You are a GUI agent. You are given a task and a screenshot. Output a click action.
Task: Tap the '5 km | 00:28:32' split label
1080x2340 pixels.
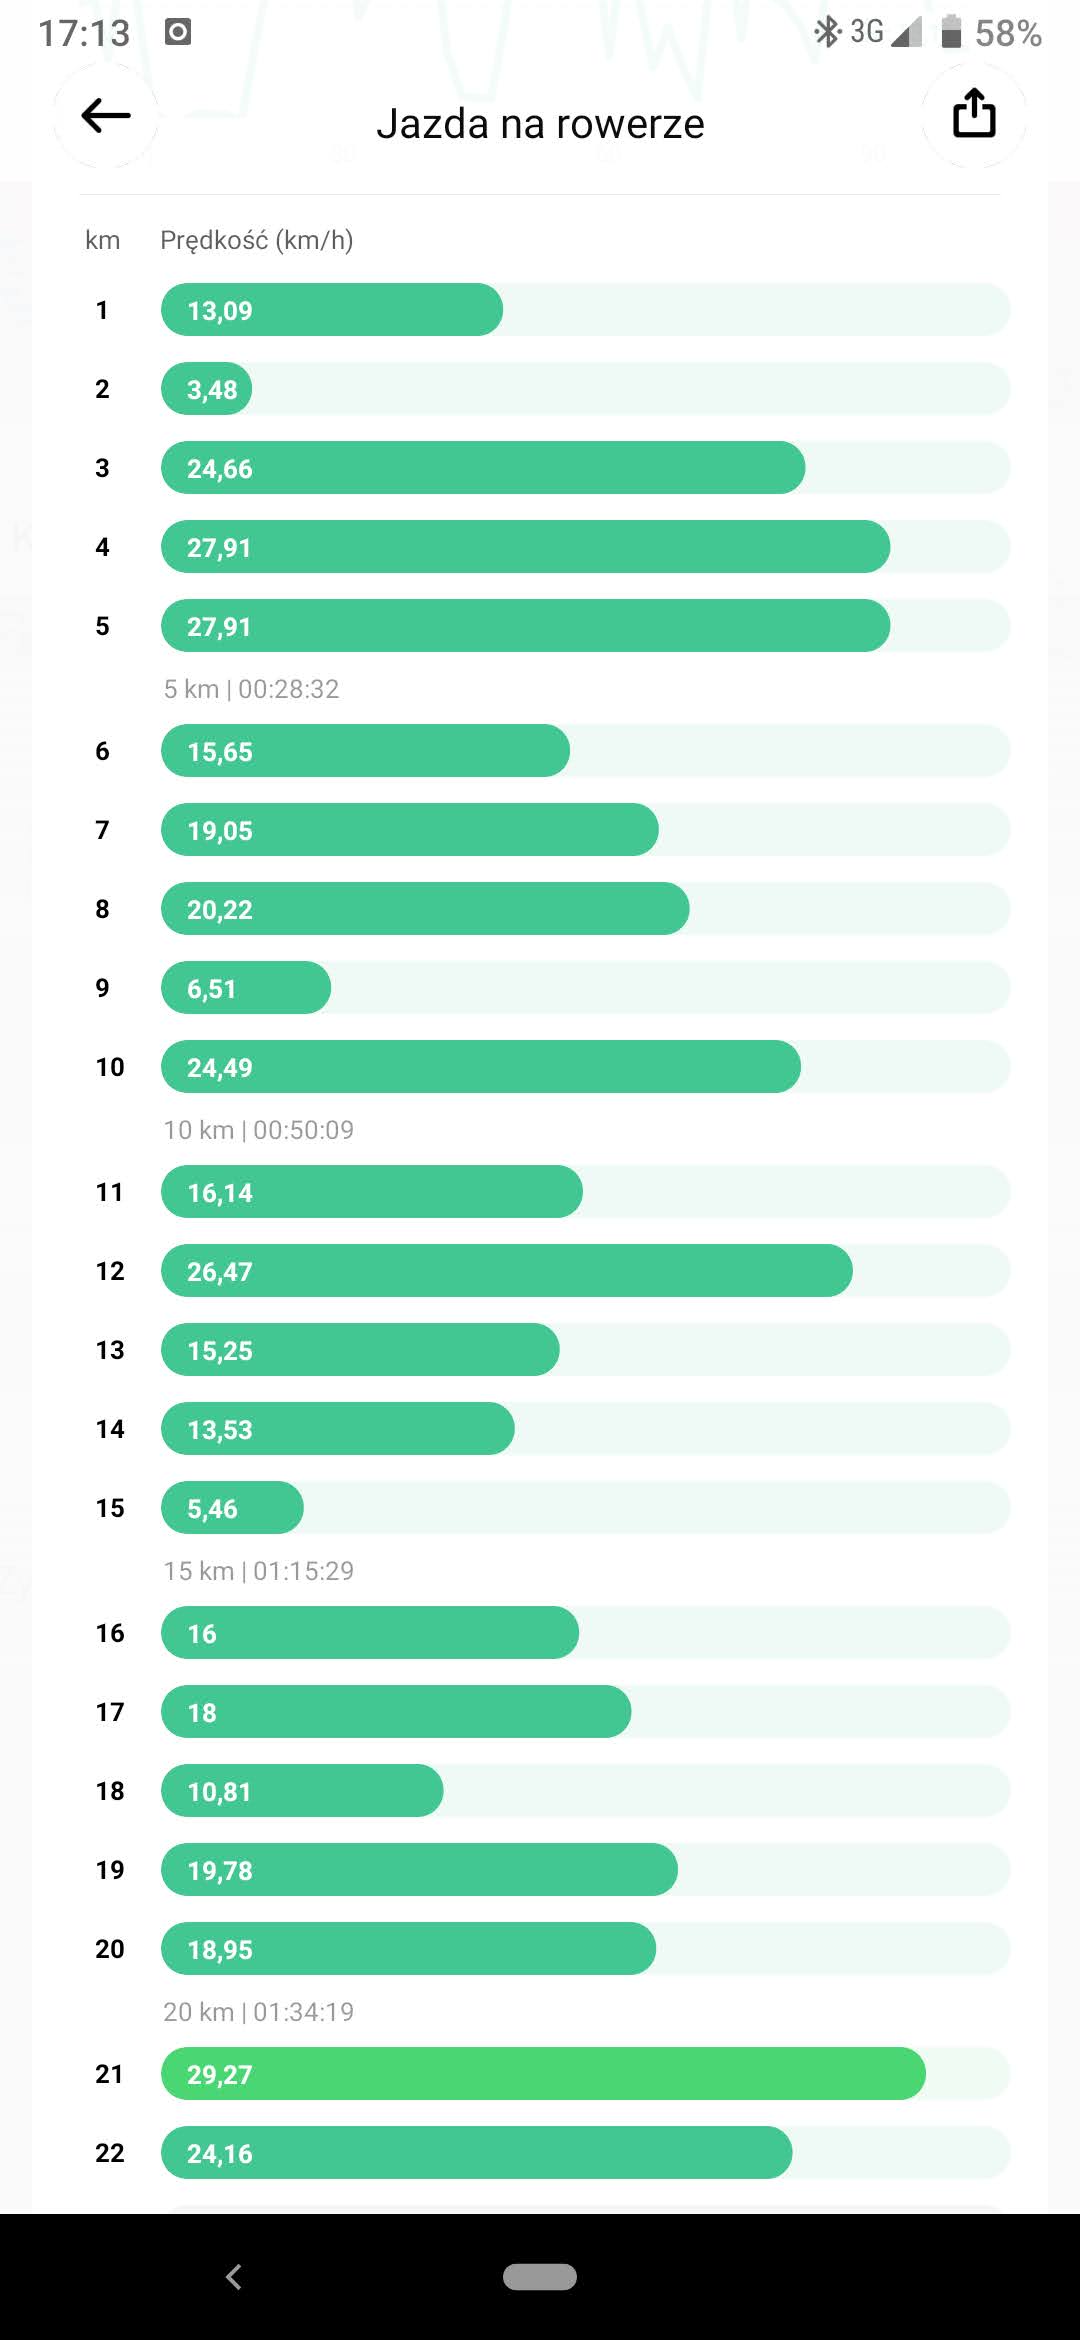coord(252,689)
